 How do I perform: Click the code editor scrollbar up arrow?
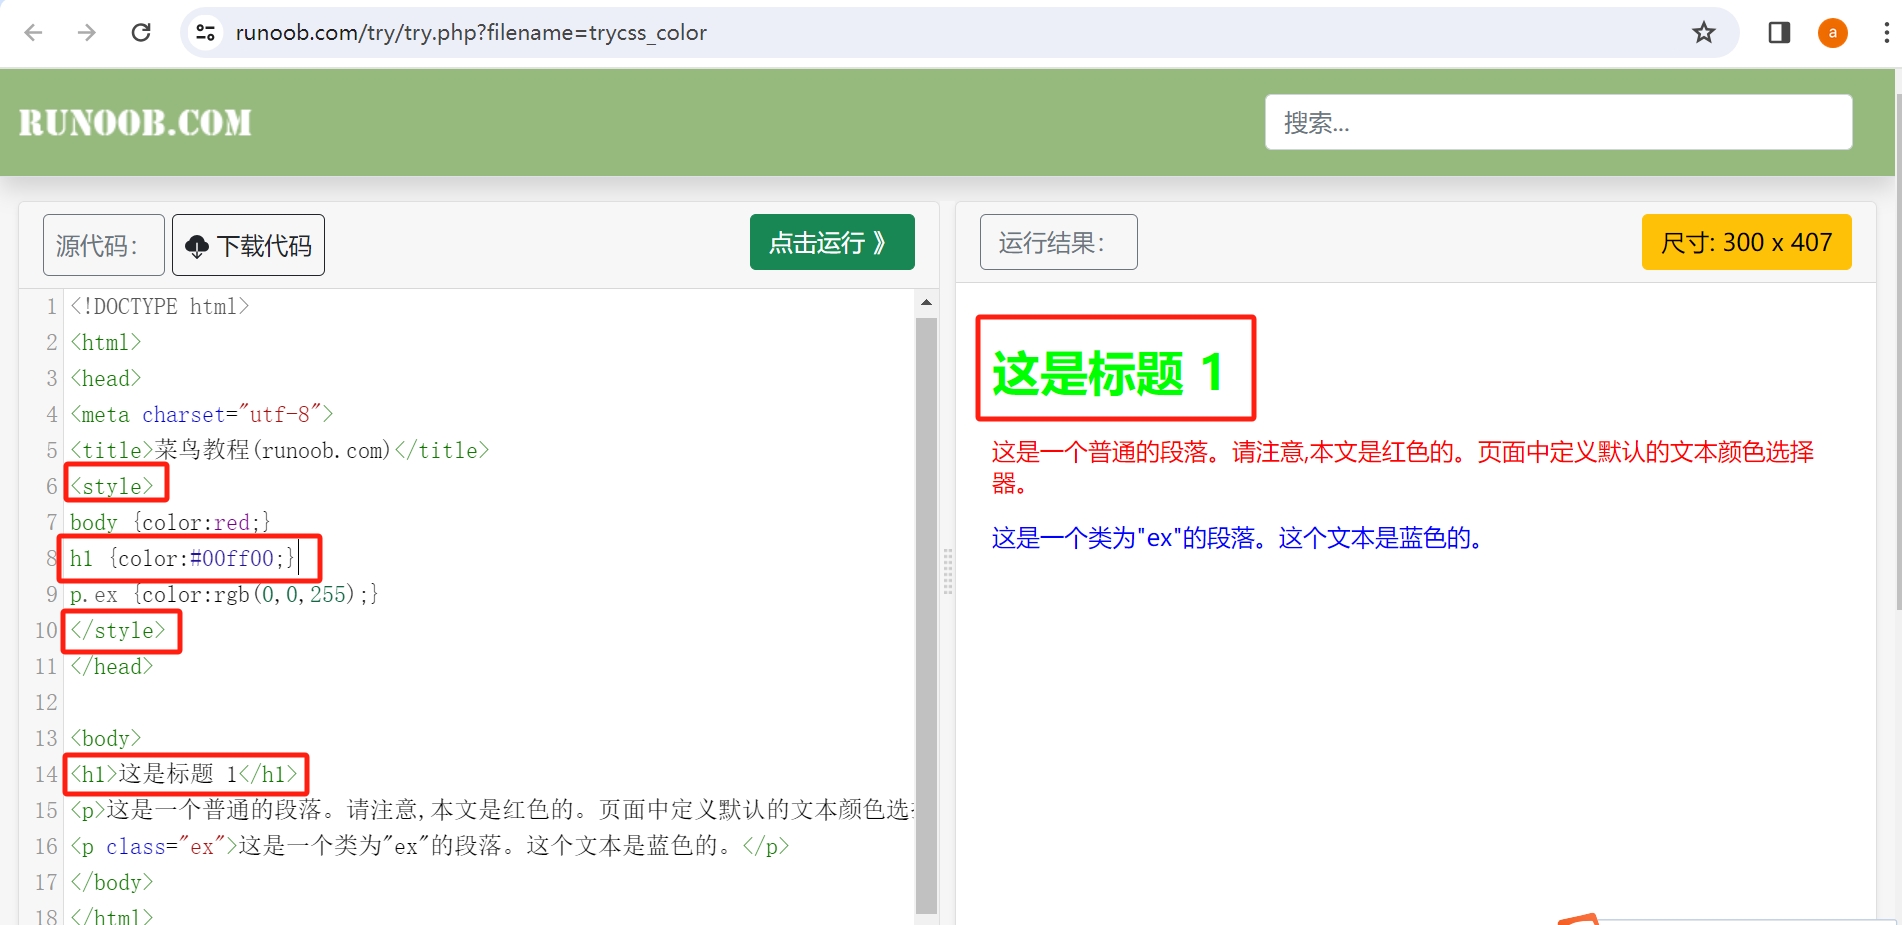(926, 301)
